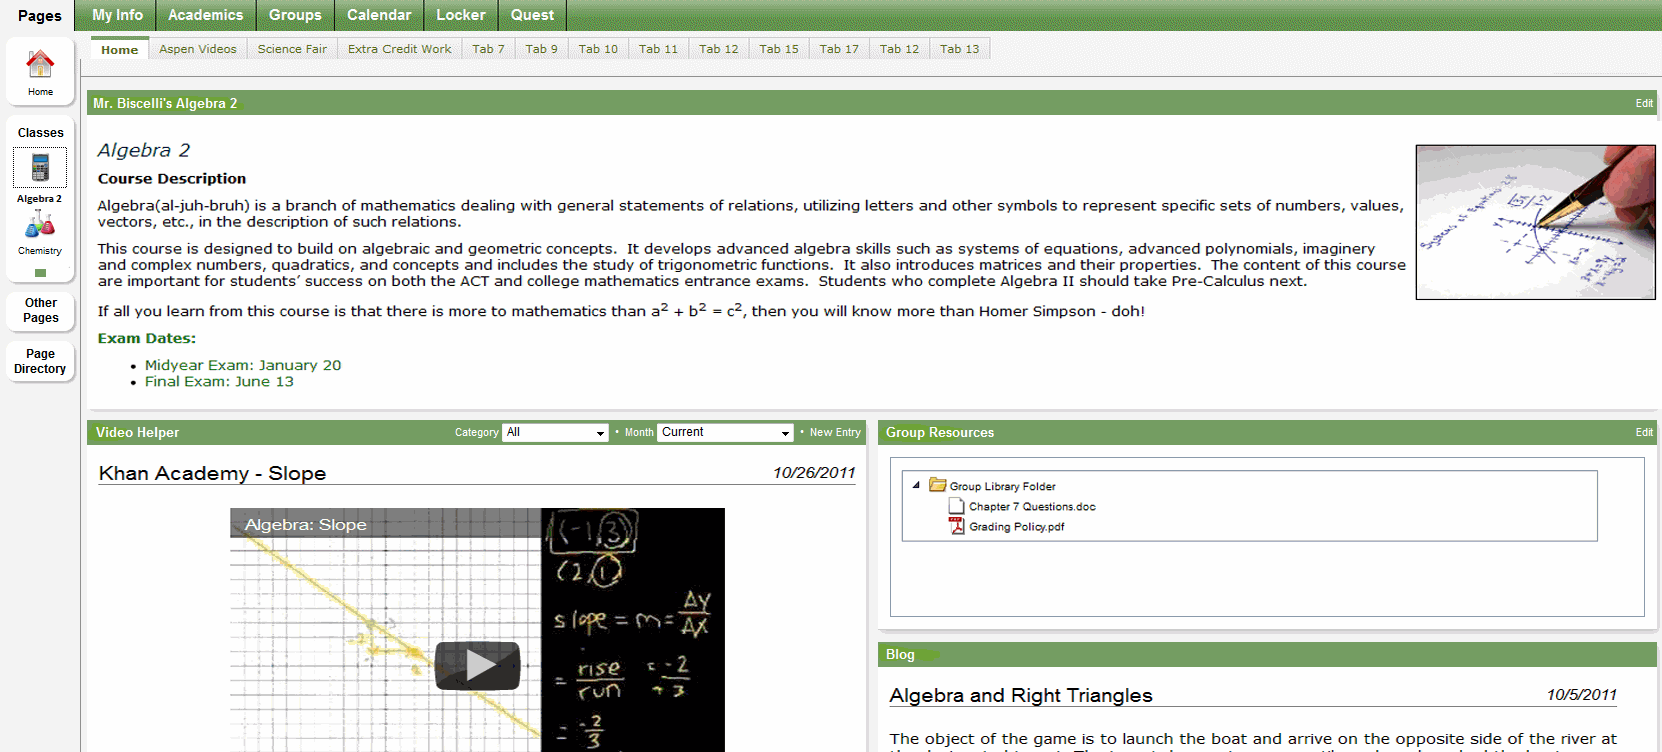The image size is (1662, 752).
Task: Collapse the Group Library Folder tree
Action: (916, 485)
